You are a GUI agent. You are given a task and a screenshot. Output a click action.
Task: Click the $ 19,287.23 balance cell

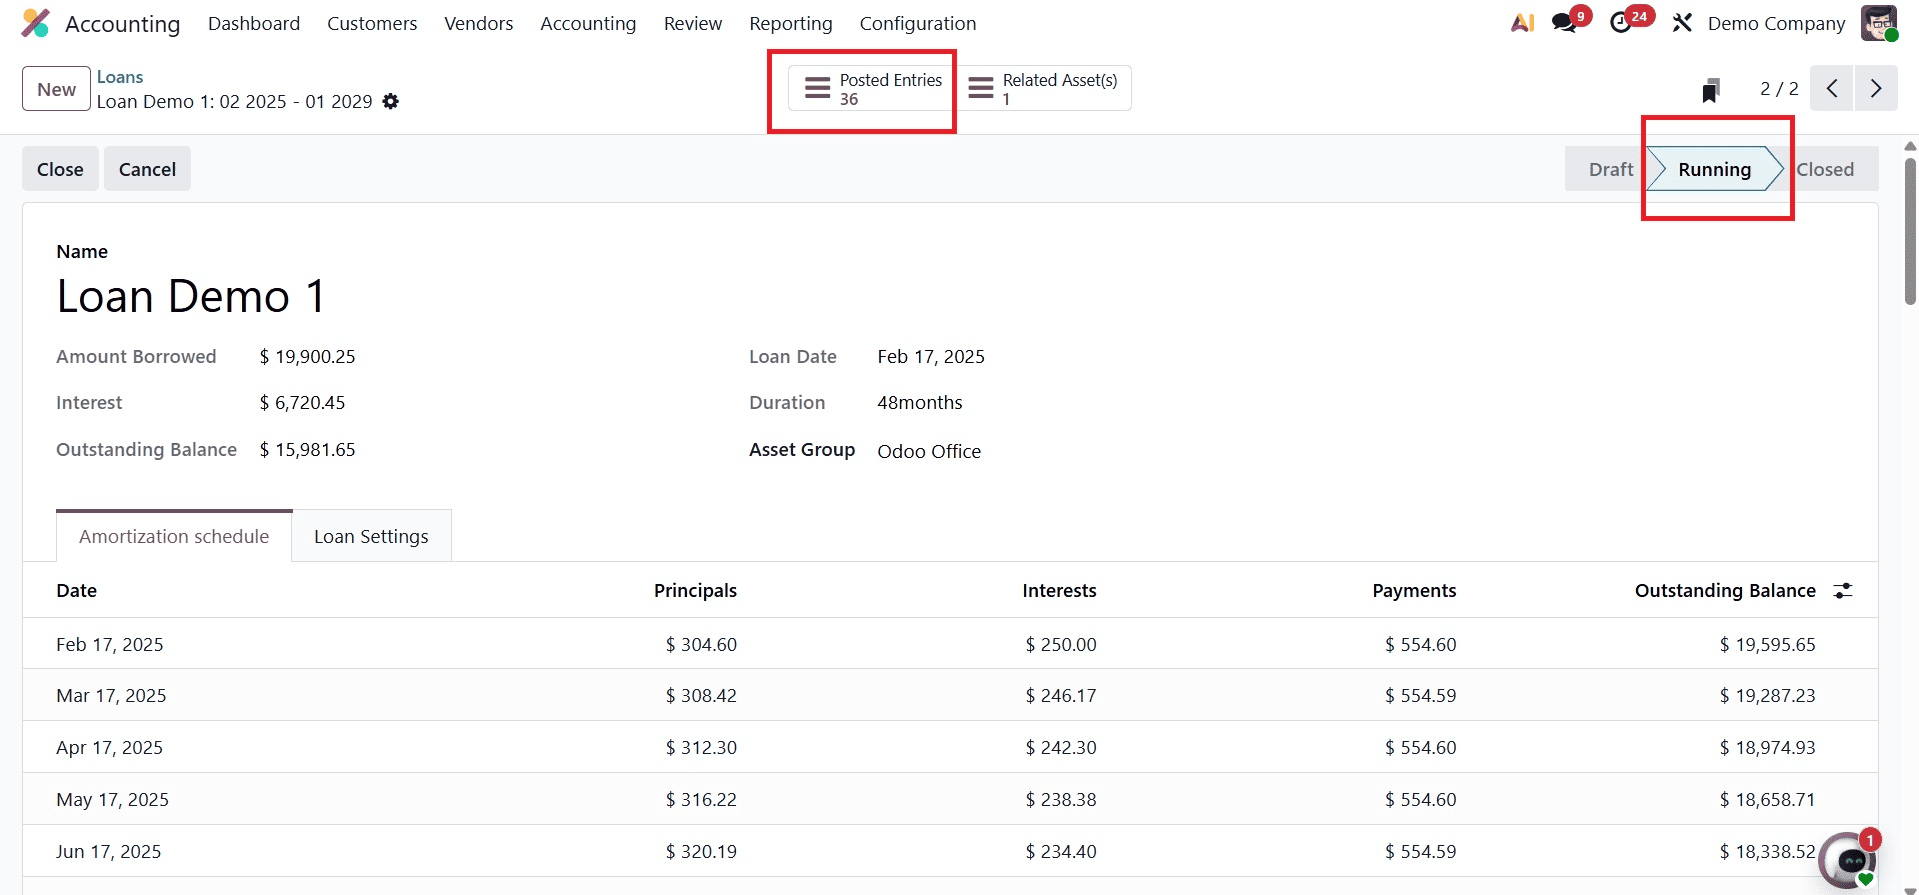pos(1767,695)
